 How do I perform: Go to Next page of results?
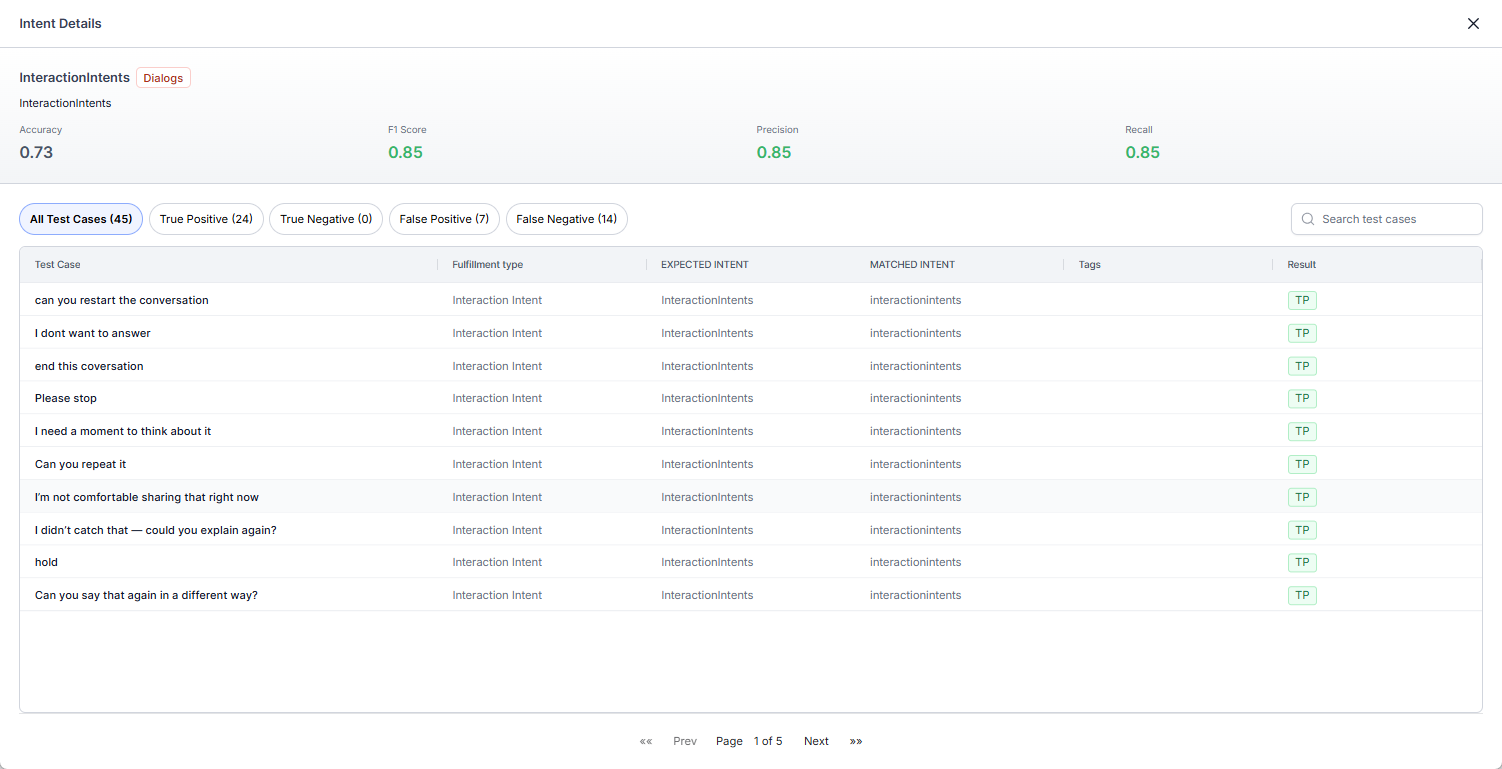pos(816,741)
